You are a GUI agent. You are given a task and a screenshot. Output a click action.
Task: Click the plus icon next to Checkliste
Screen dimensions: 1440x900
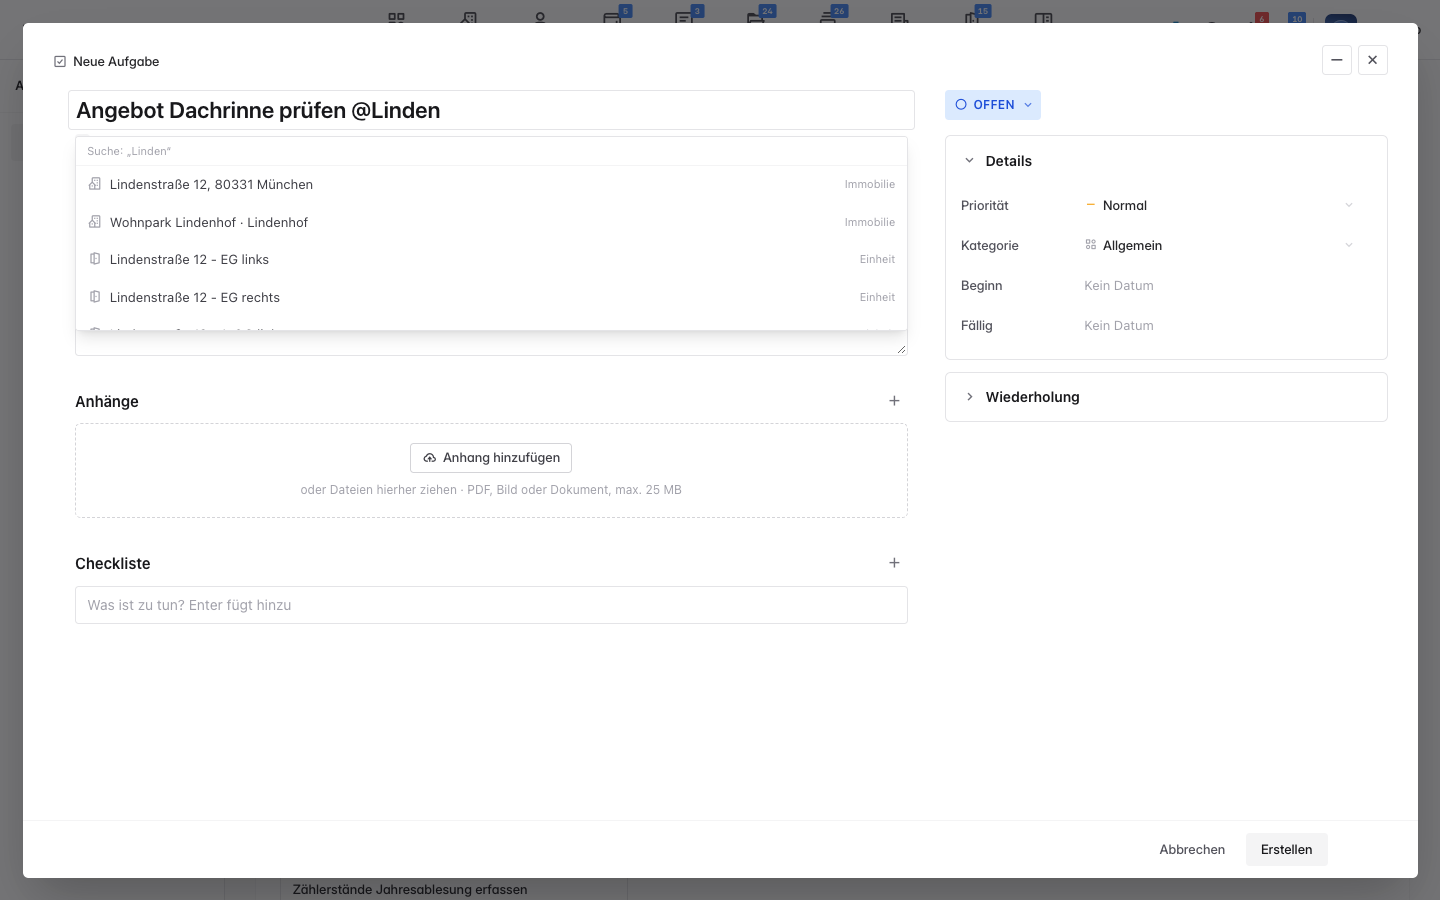click(x=894, y=563)
